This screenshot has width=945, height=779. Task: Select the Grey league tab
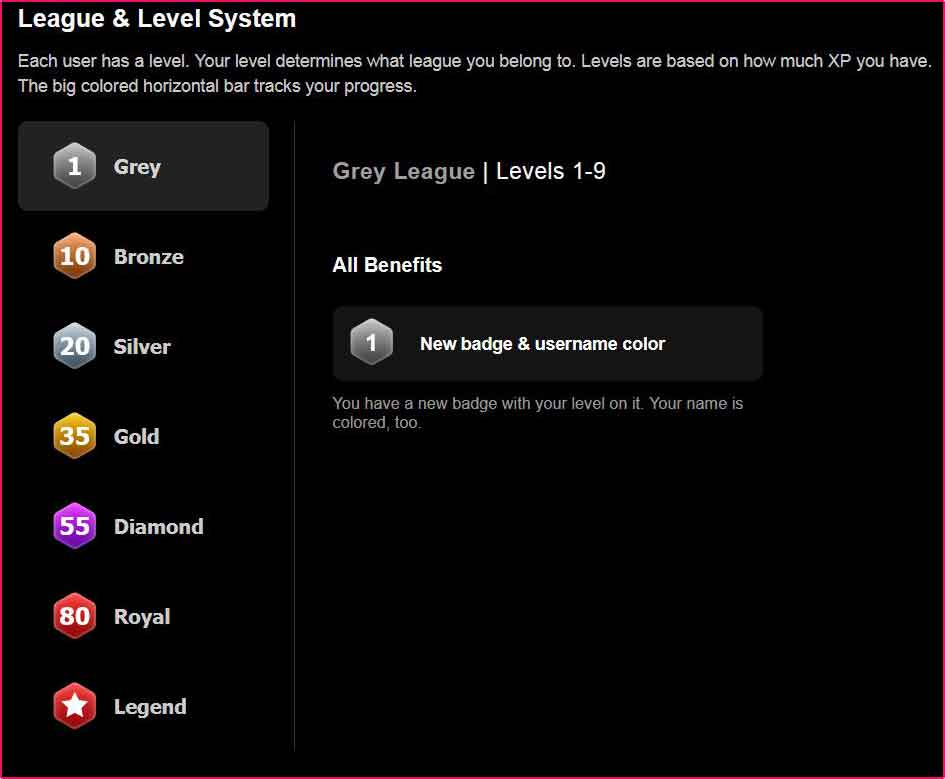pos(143,166)
